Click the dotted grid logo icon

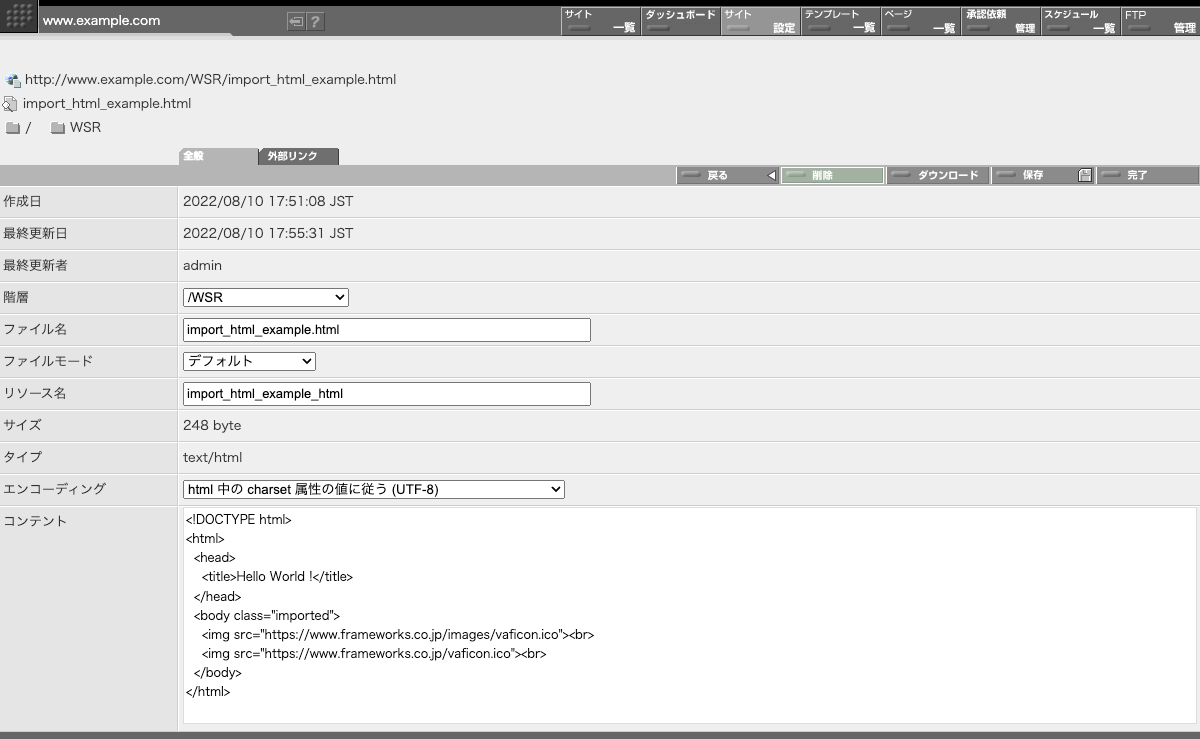tap(19, 19)
